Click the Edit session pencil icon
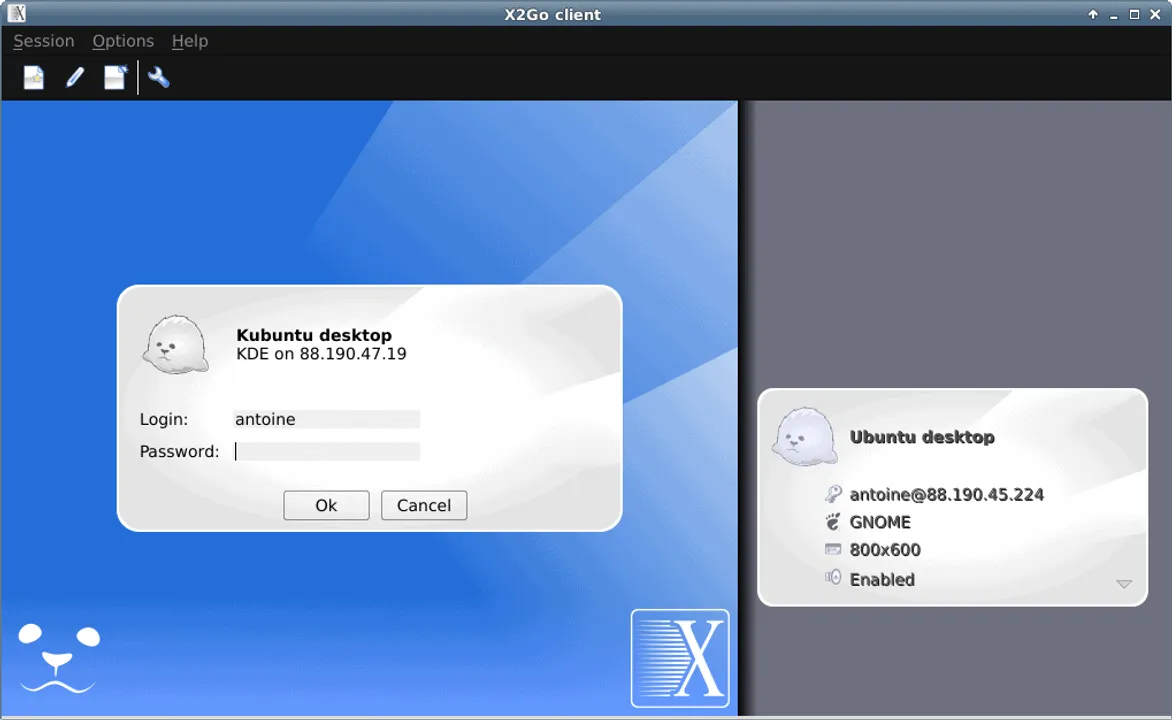 coord(75,77)
